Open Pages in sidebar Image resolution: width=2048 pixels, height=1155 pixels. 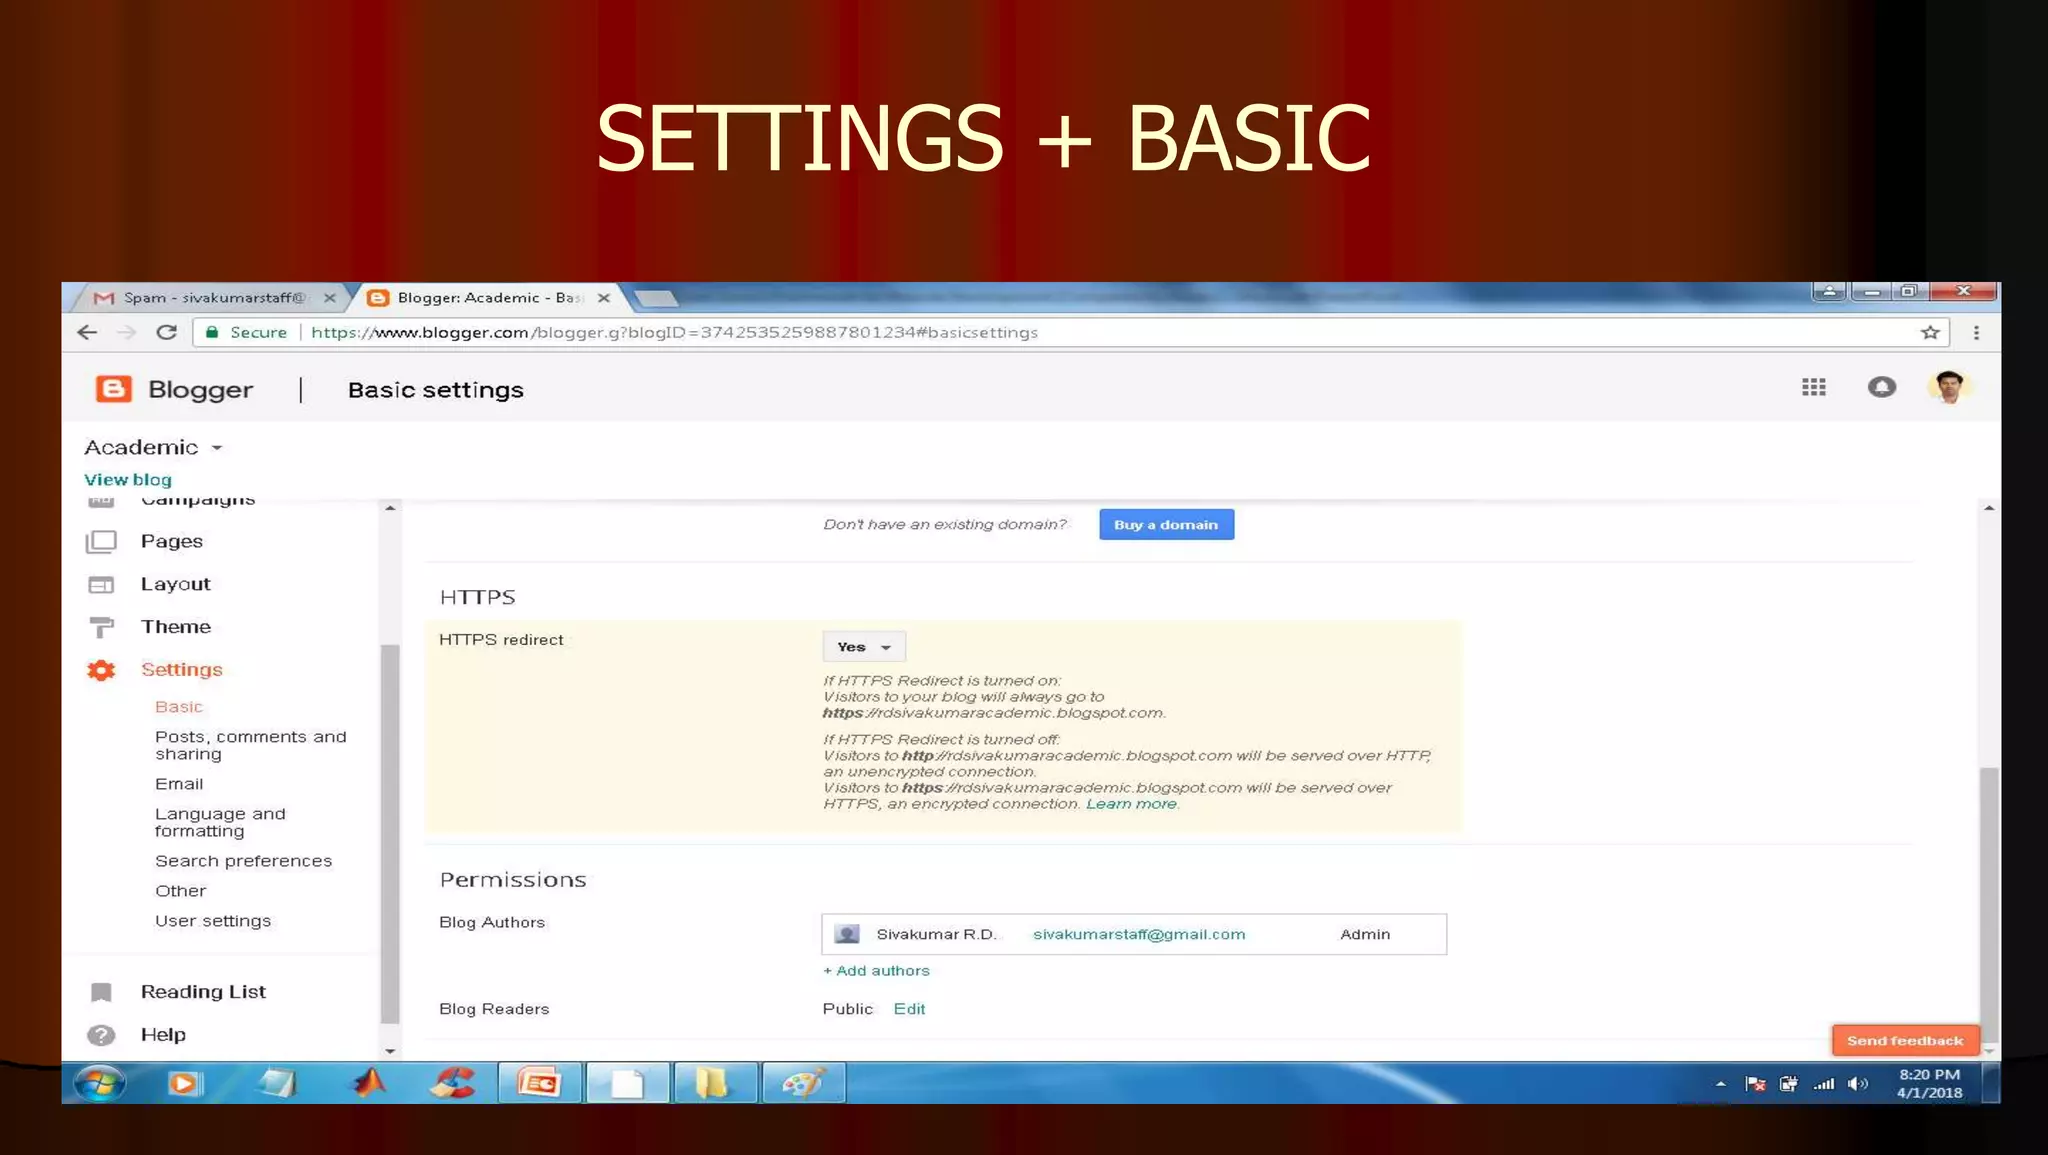pyautogui.click(x=171, y=542)
